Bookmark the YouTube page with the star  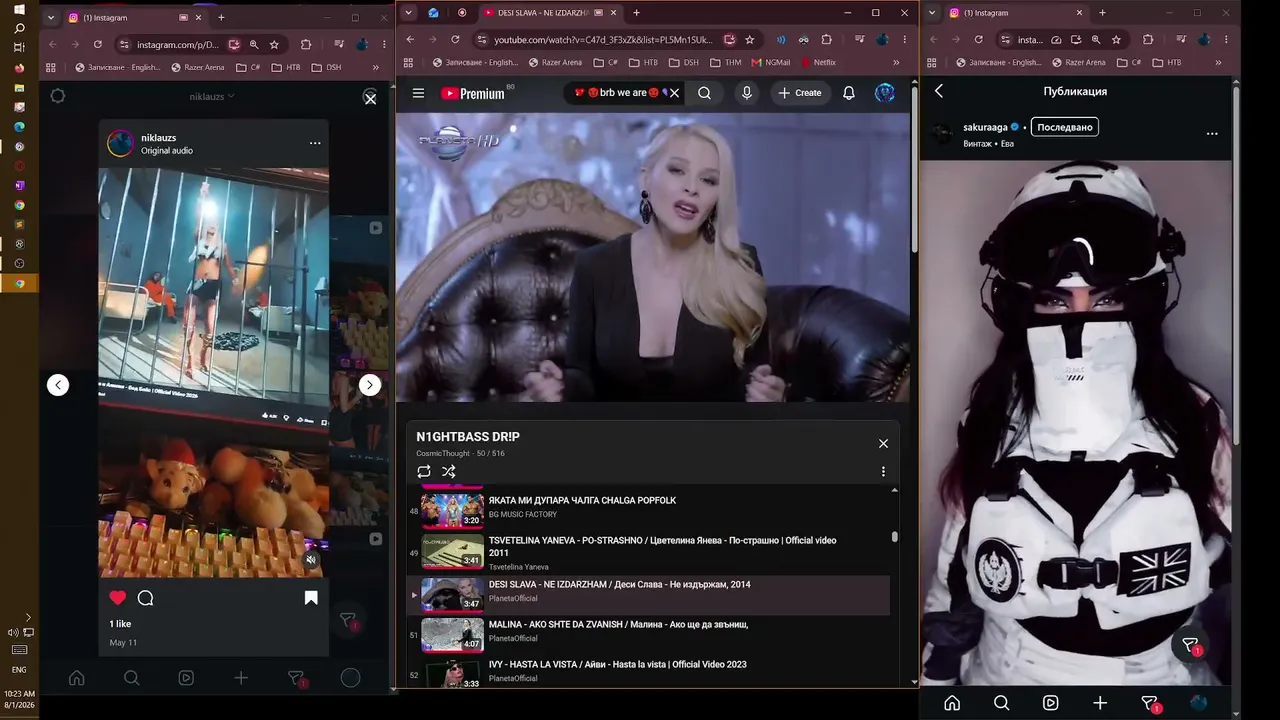point(750,40)
